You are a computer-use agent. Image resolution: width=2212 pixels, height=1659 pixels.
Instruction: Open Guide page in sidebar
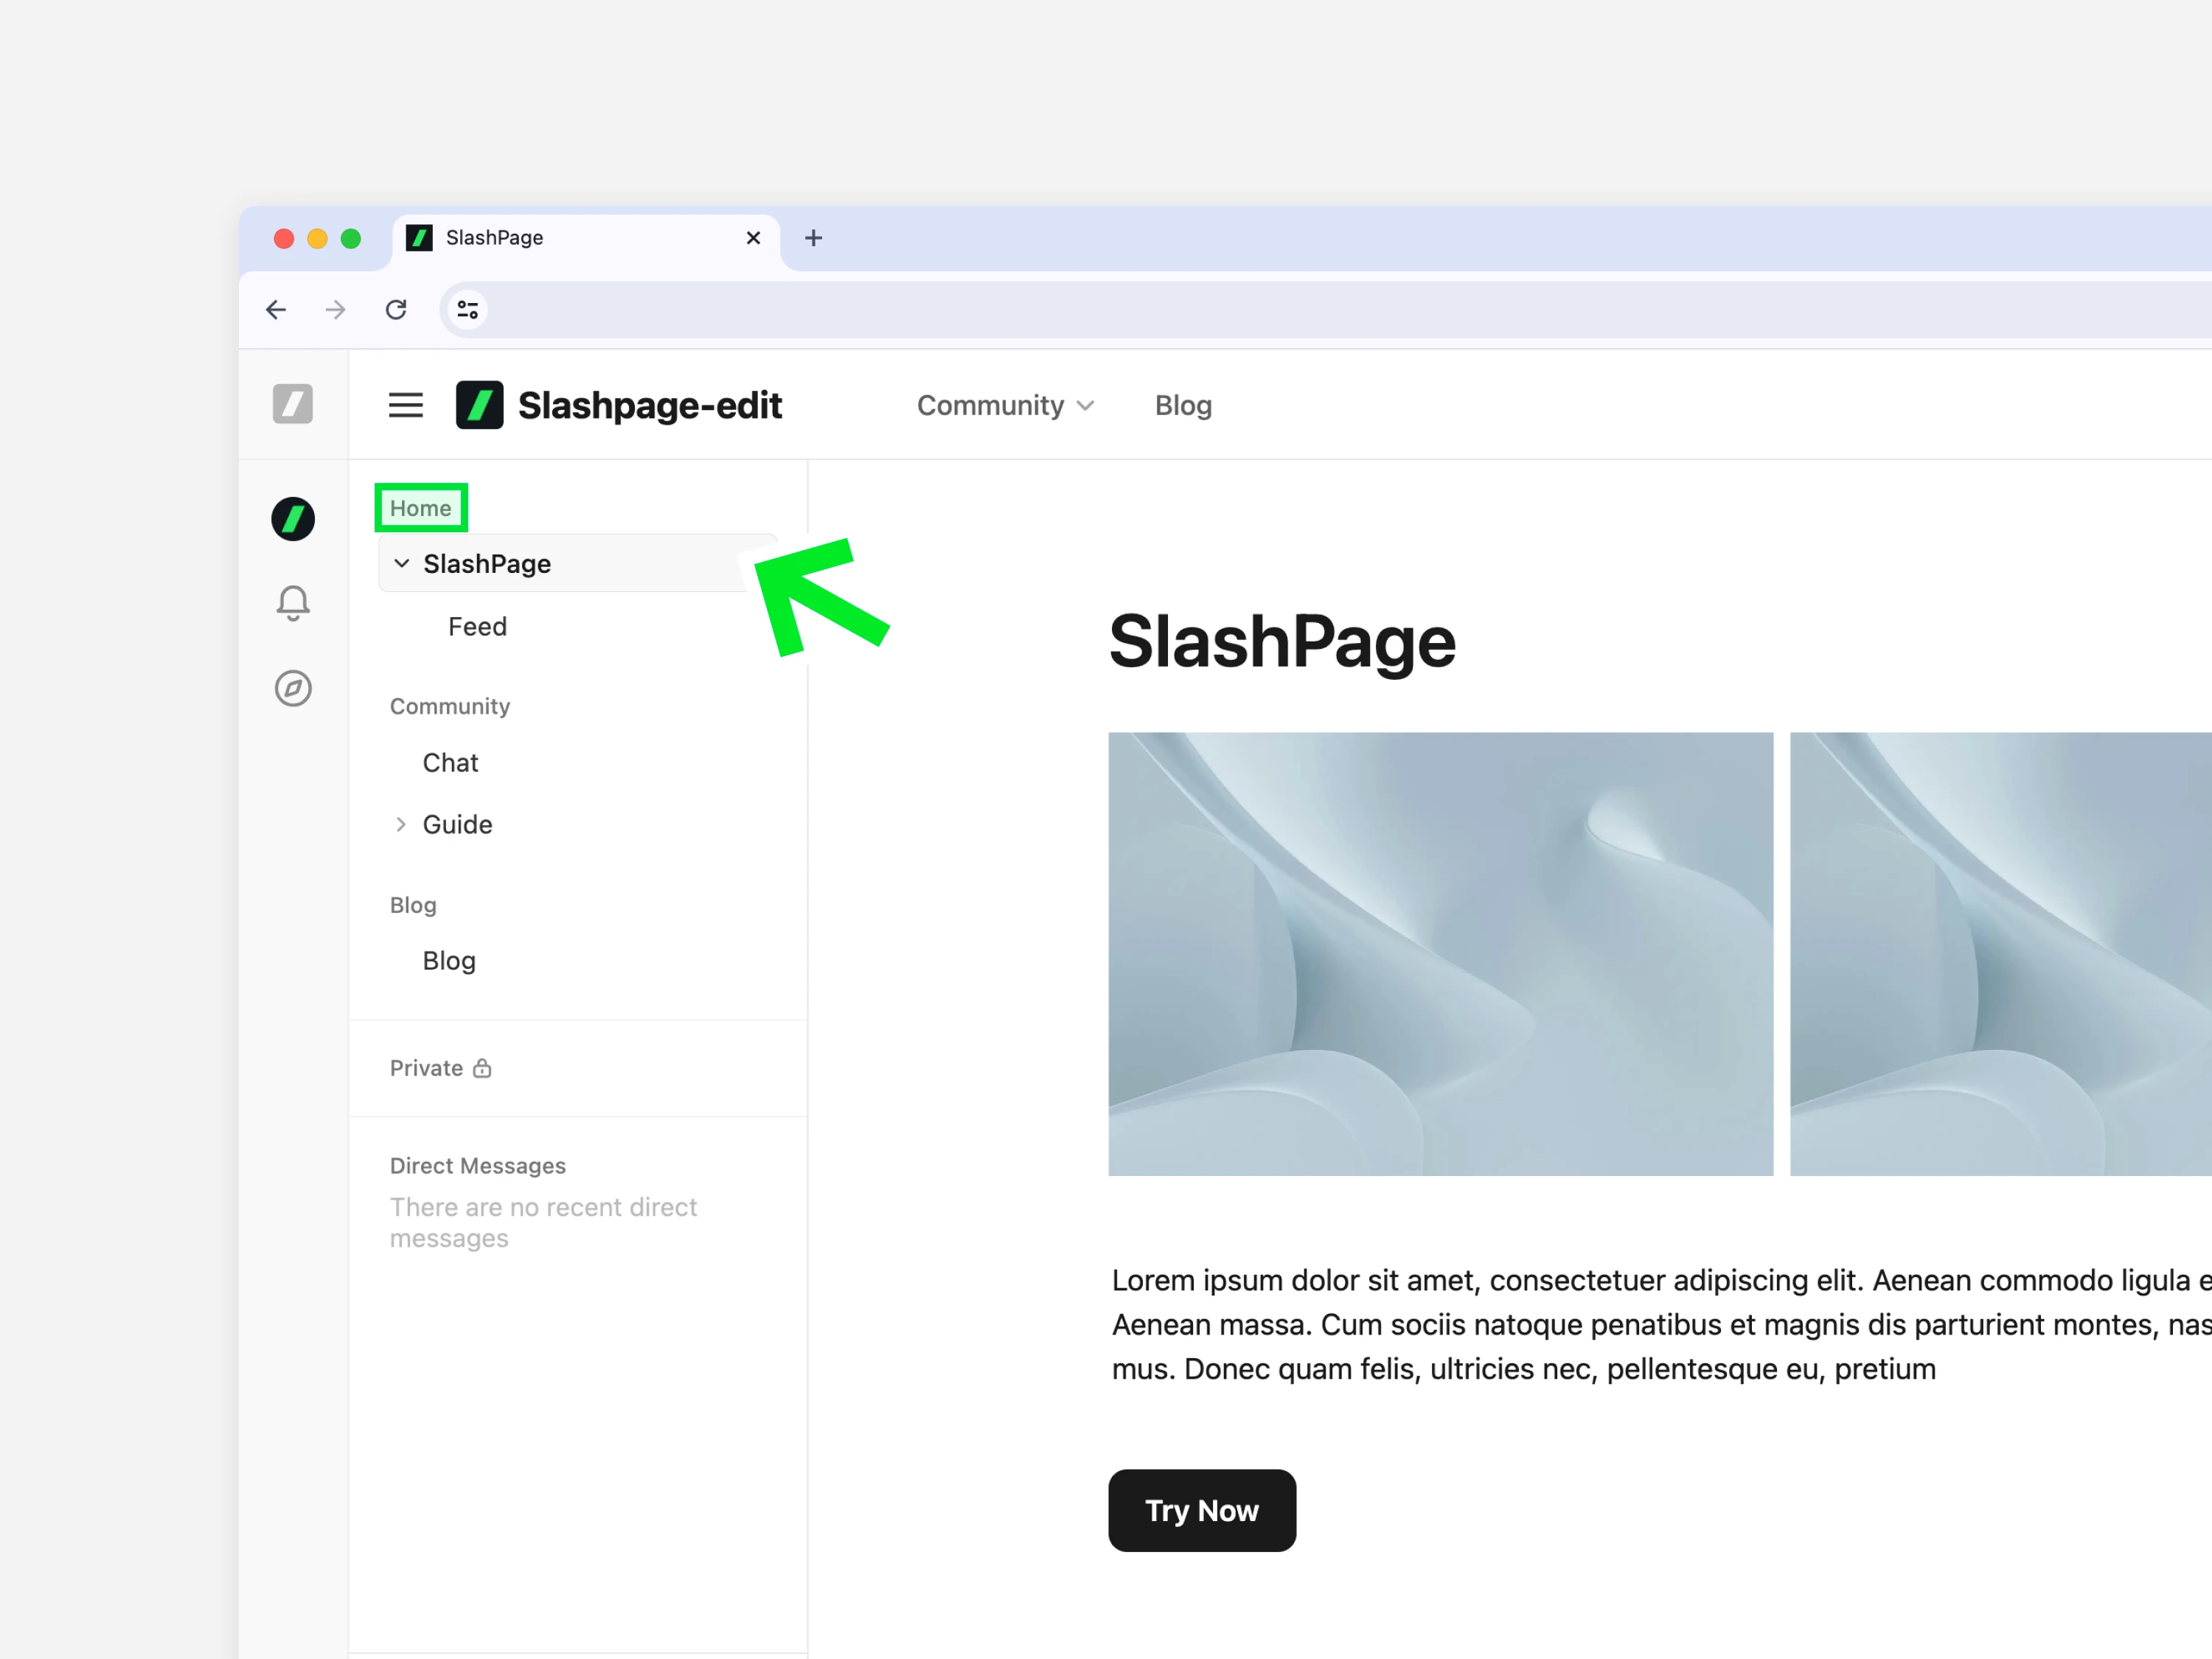tap(458, 824)
